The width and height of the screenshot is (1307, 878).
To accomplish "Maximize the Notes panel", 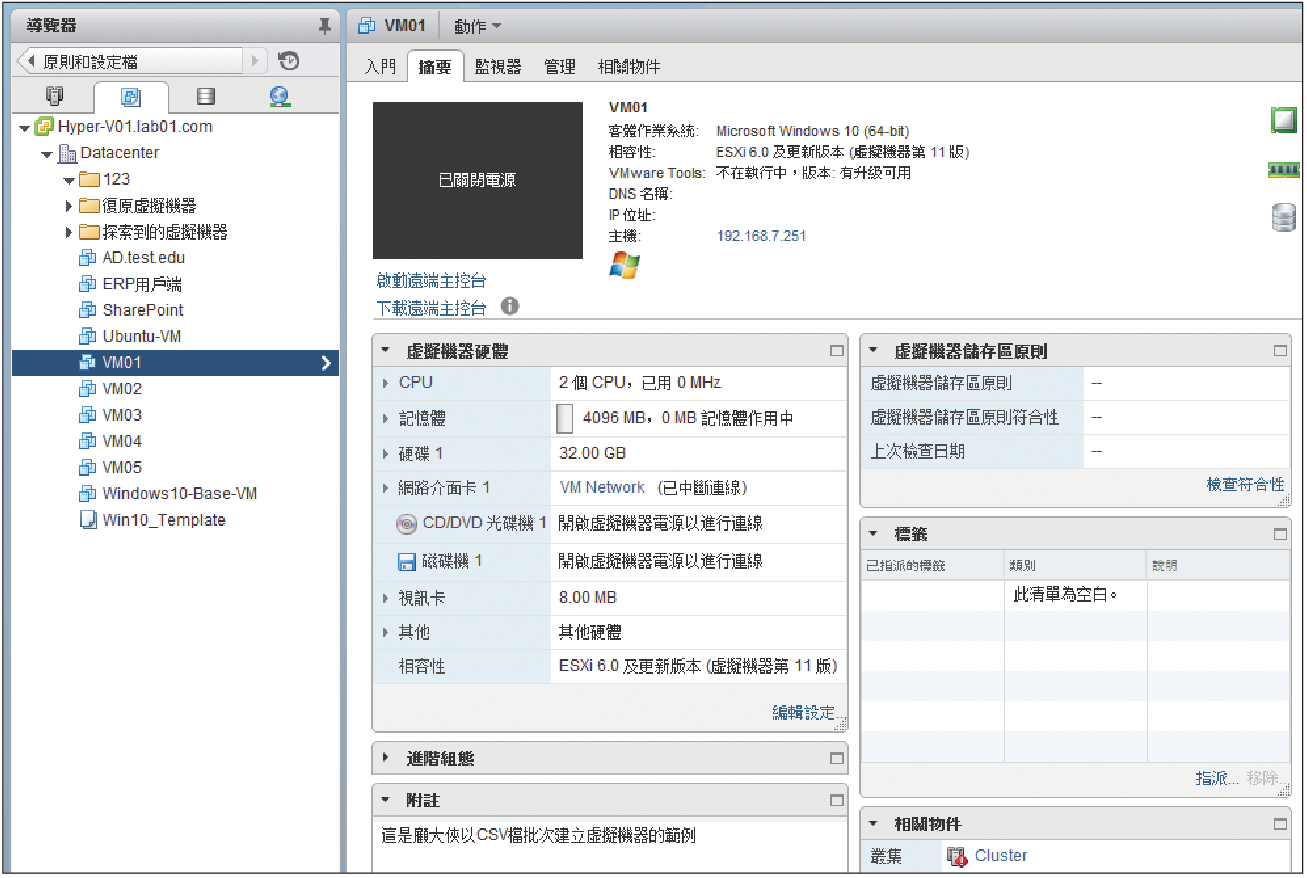I will 837,801.
